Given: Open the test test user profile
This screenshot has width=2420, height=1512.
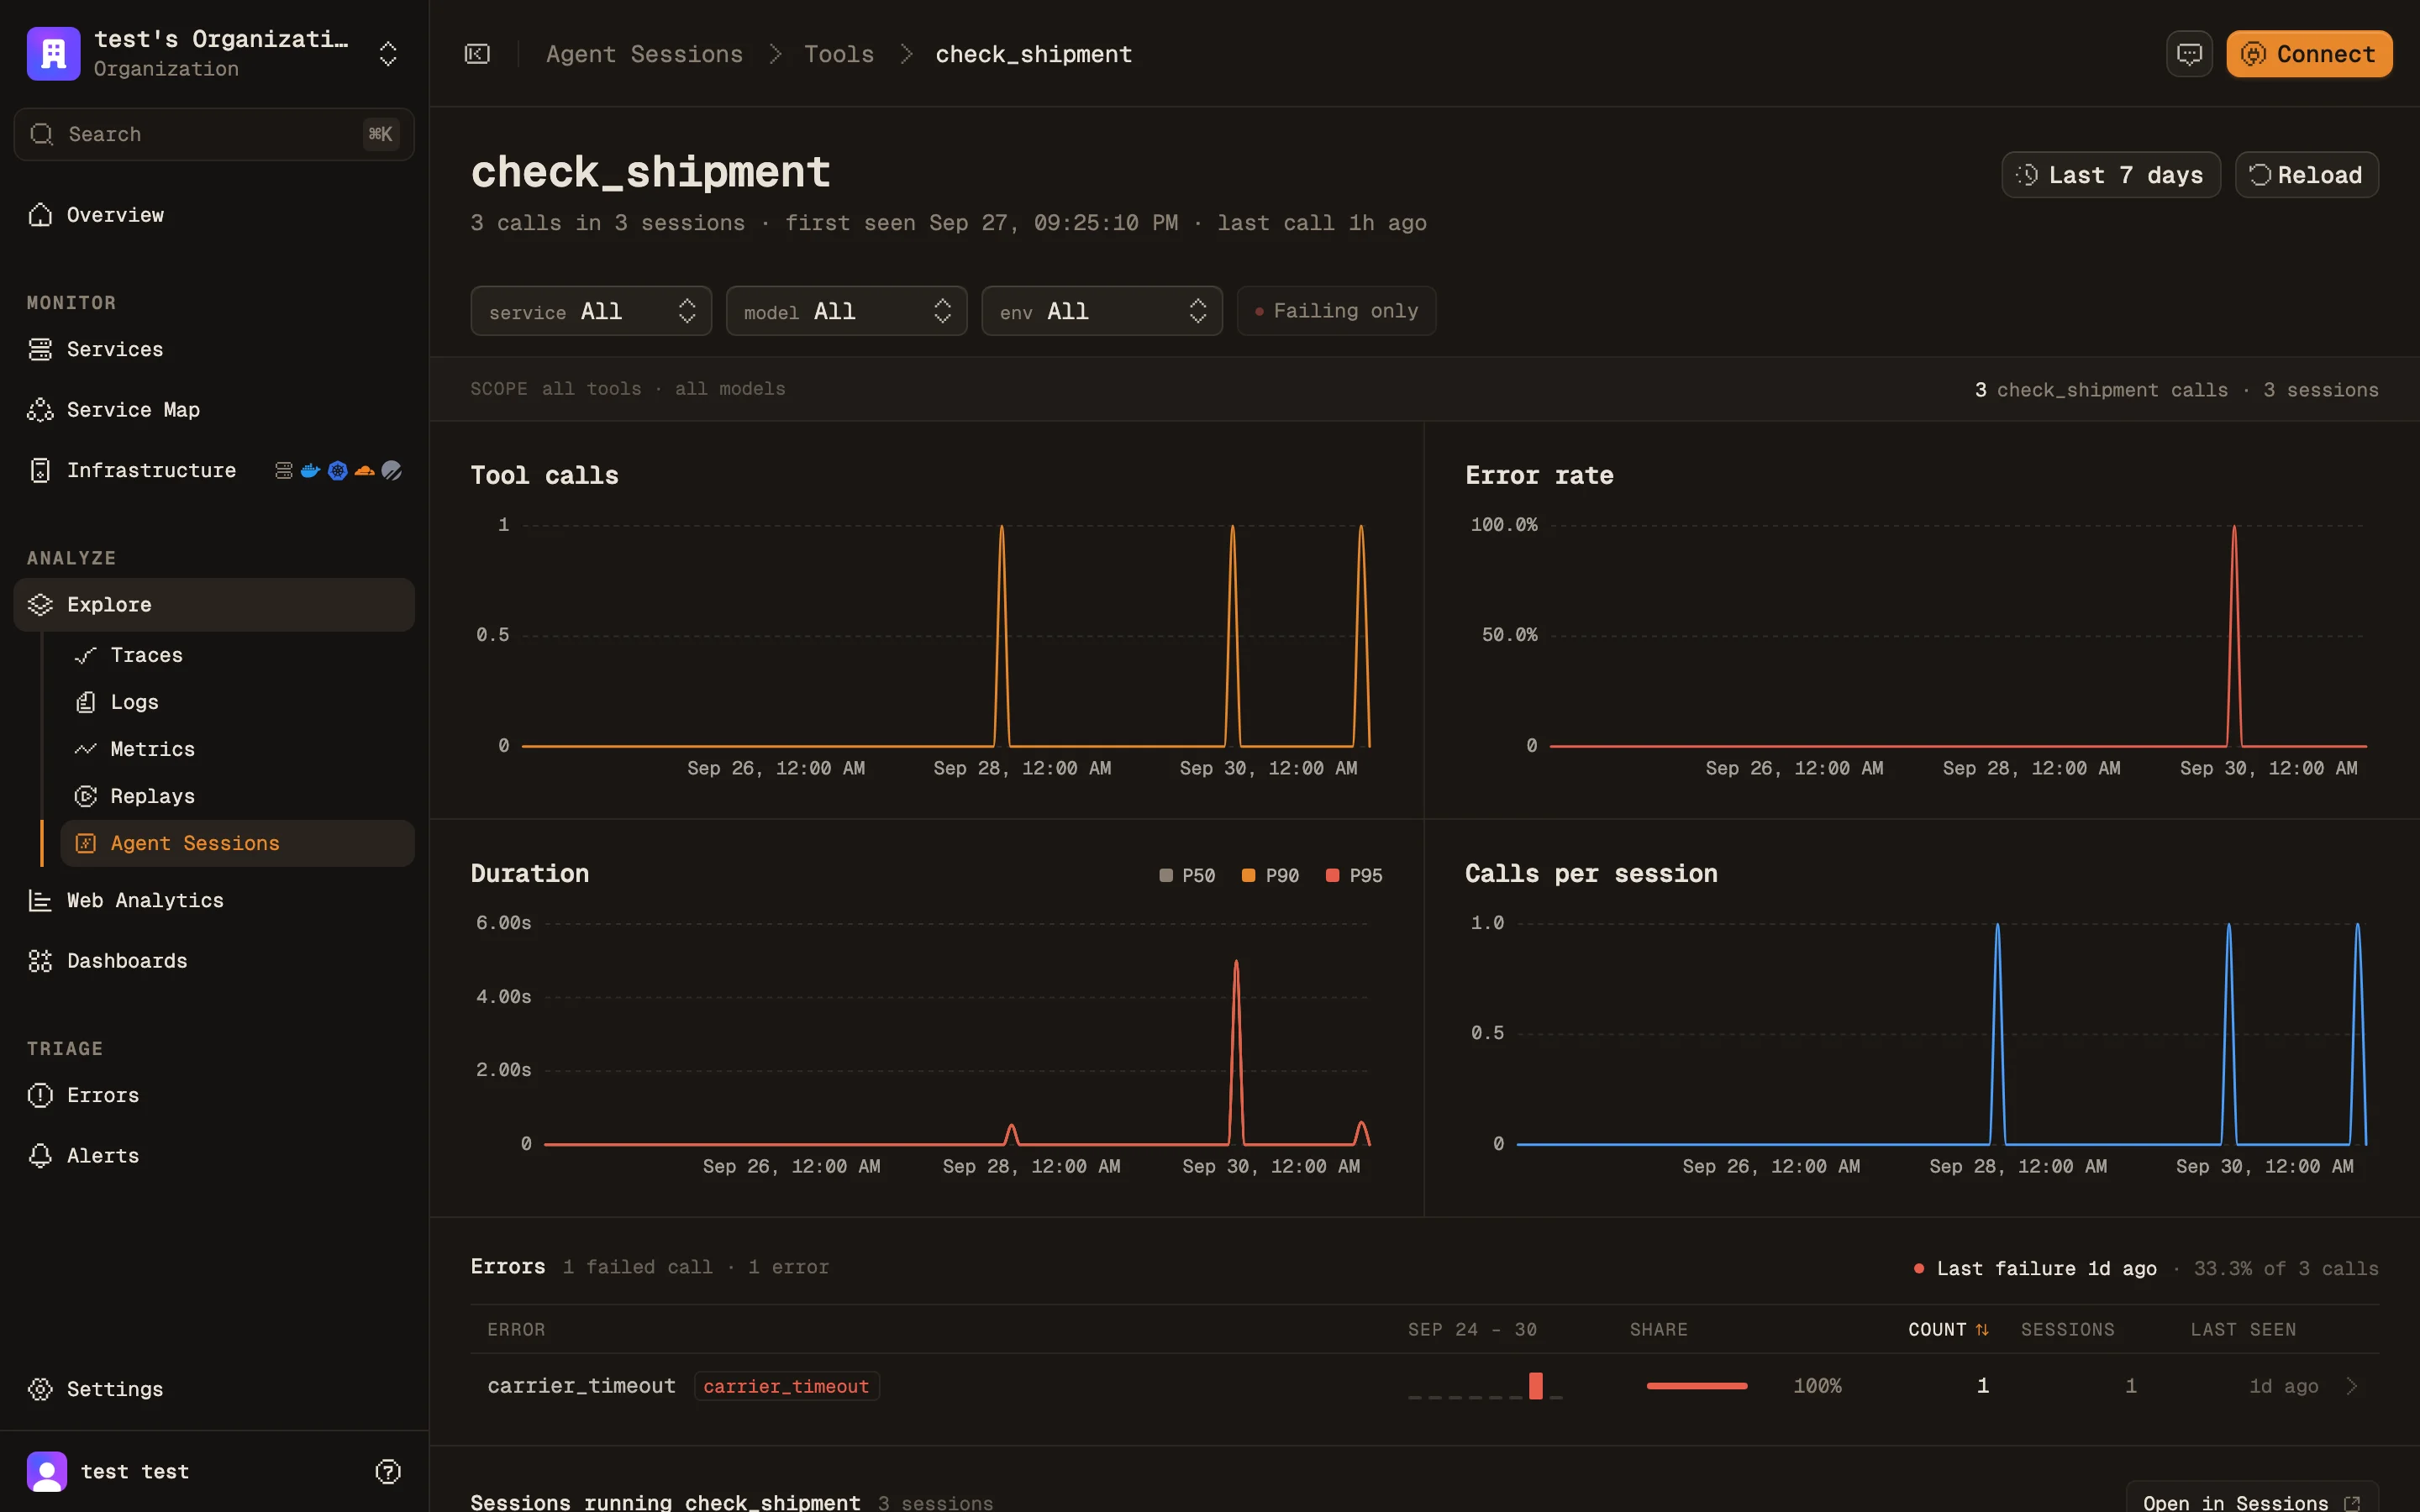Looking at the screenshot, I should (135, 1471).
